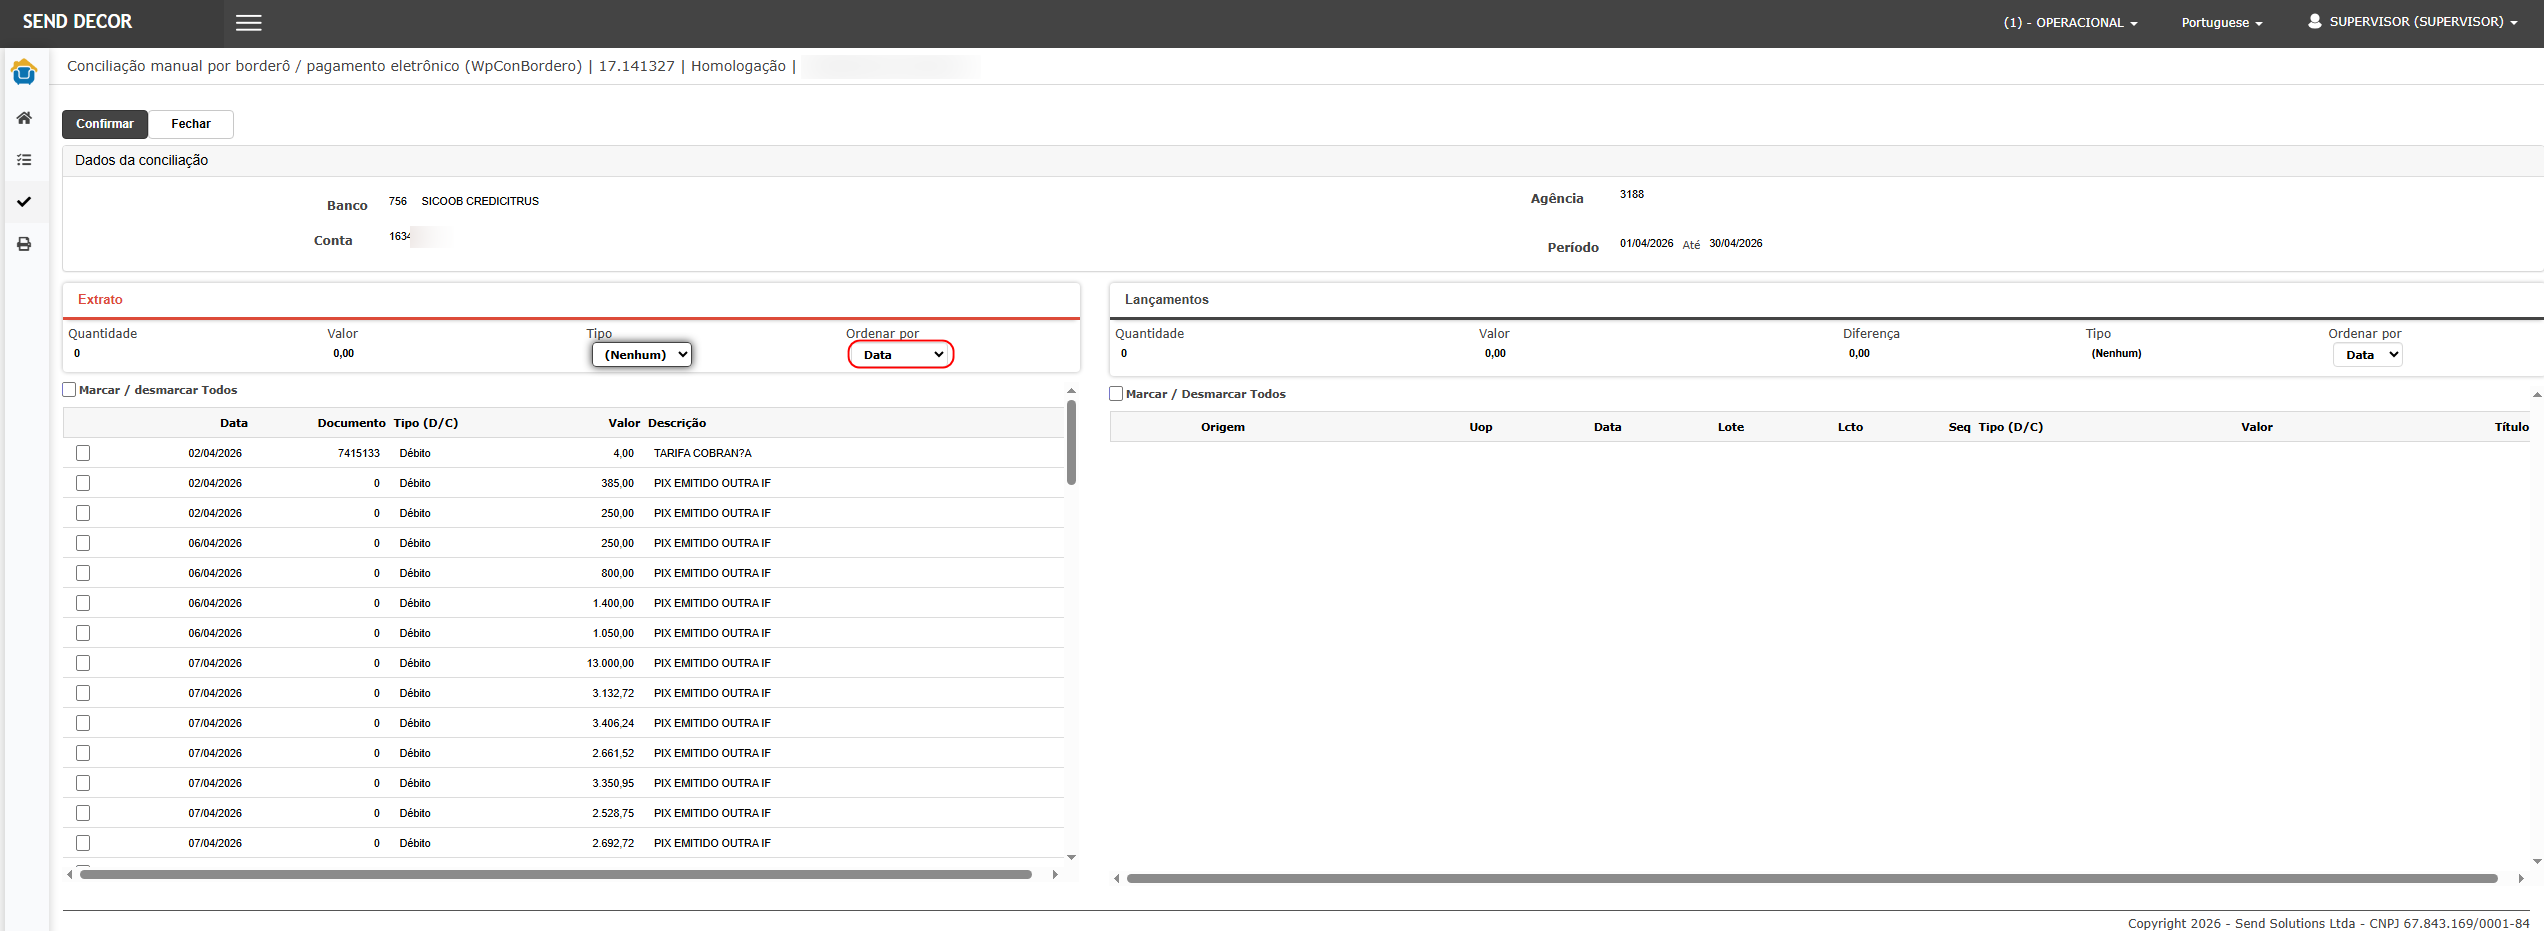This screenshot has height=931, width=2544.
Task: Check the 2.692,72 PIX row checkbox
Action: (x=83, y=843)
